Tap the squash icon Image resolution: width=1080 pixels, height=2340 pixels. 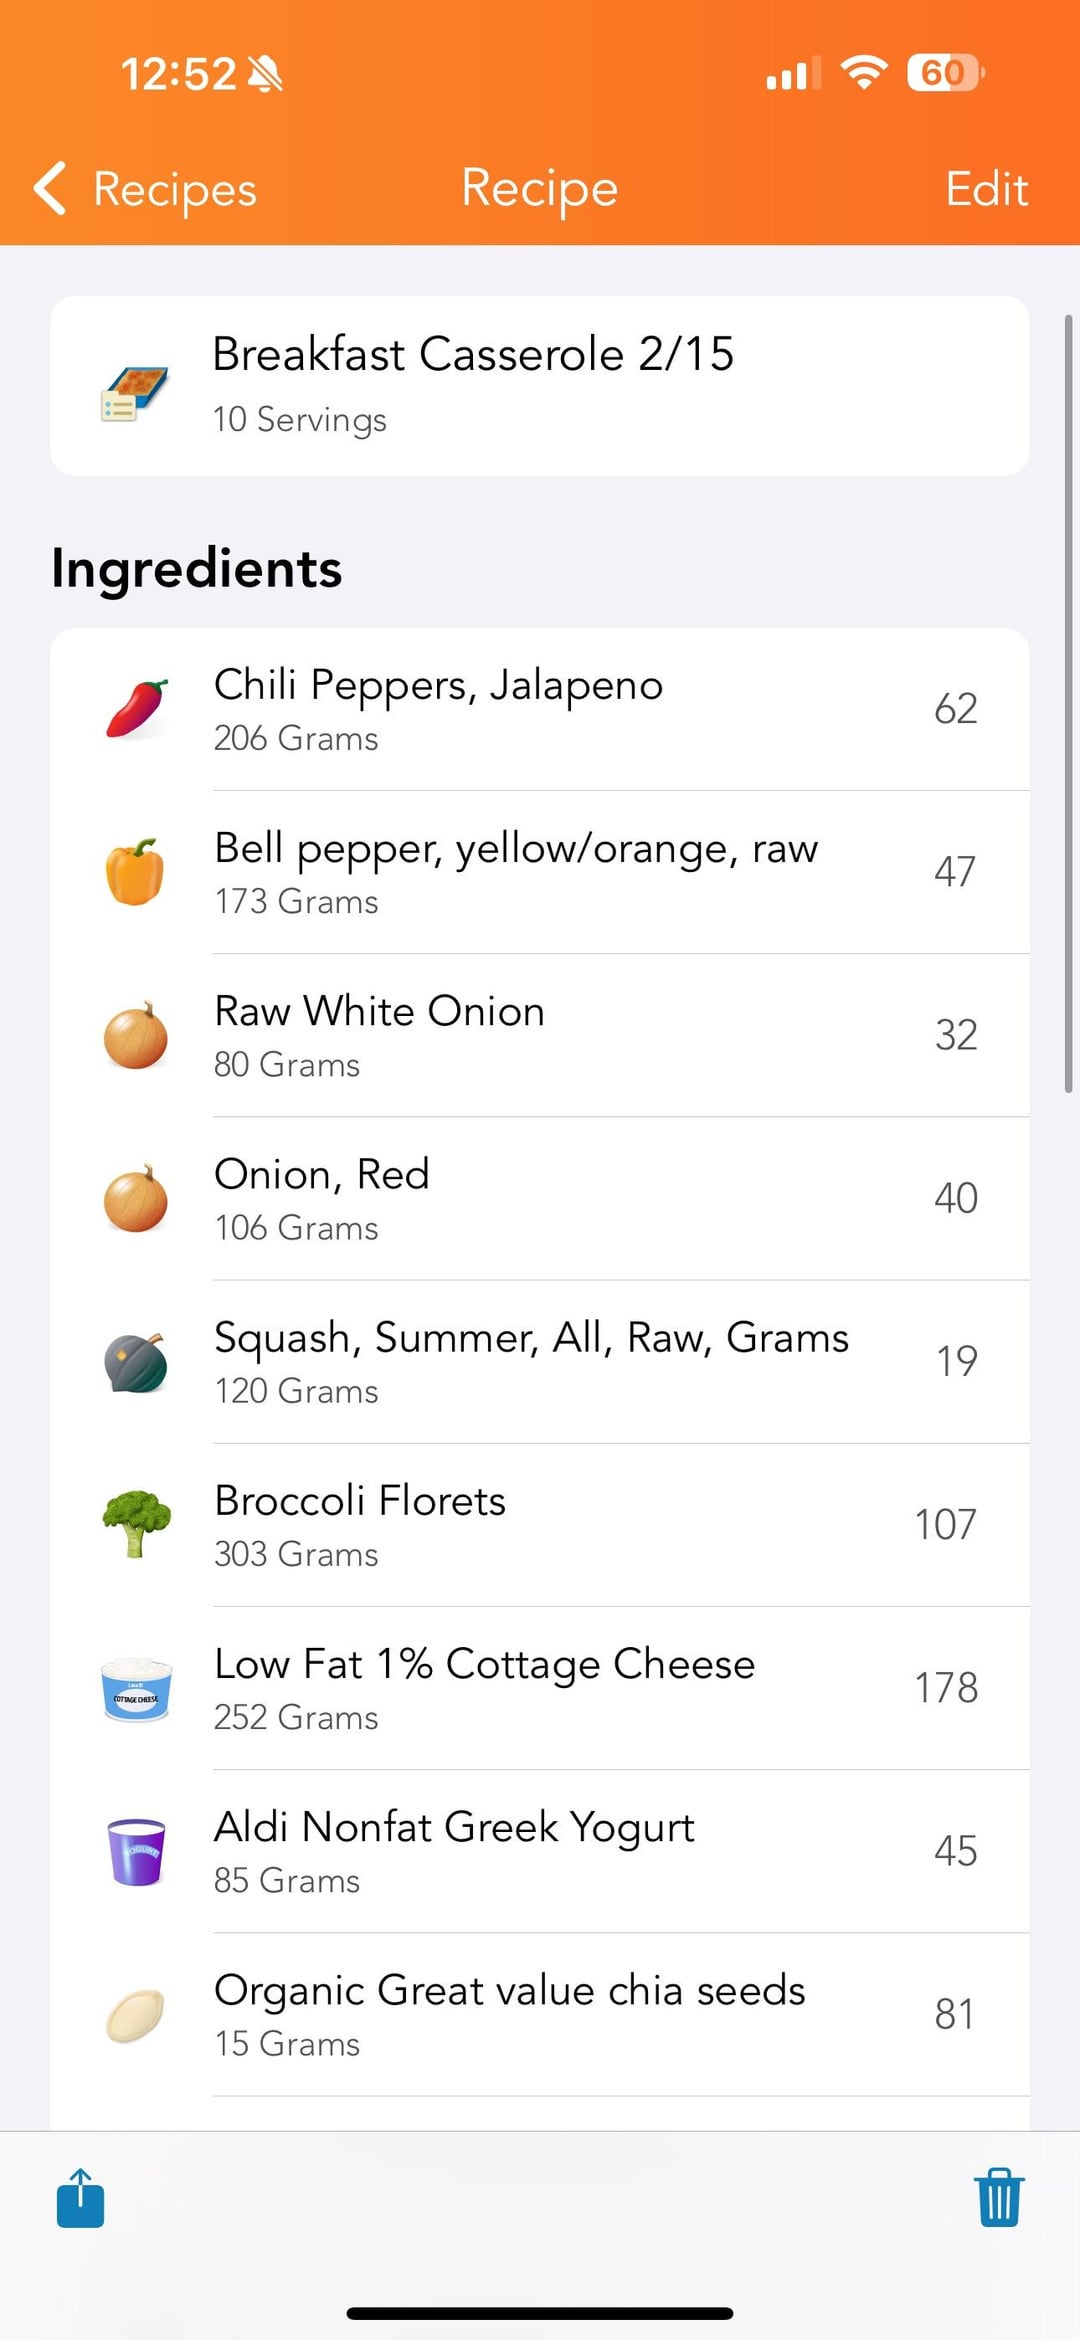click(136, 1362)
